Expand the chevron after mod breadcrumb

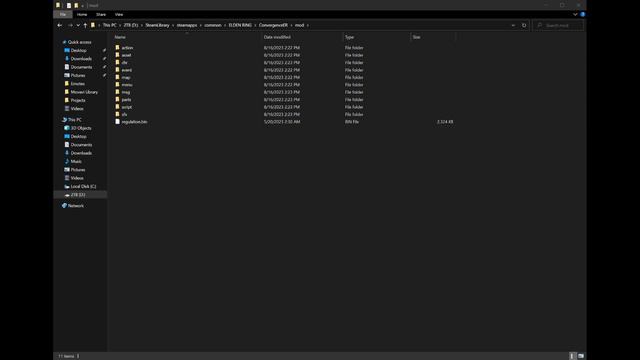click(x=307, y=25)
